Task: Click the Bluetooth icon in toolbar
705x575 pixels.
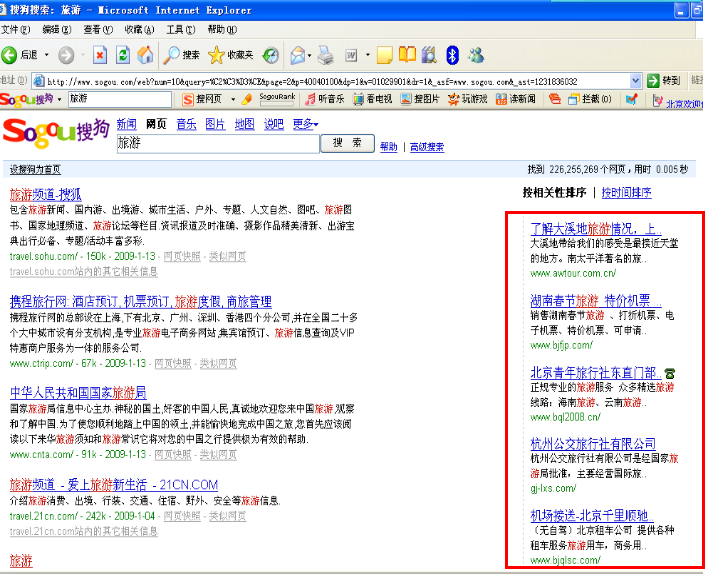Action: (452, 55)
